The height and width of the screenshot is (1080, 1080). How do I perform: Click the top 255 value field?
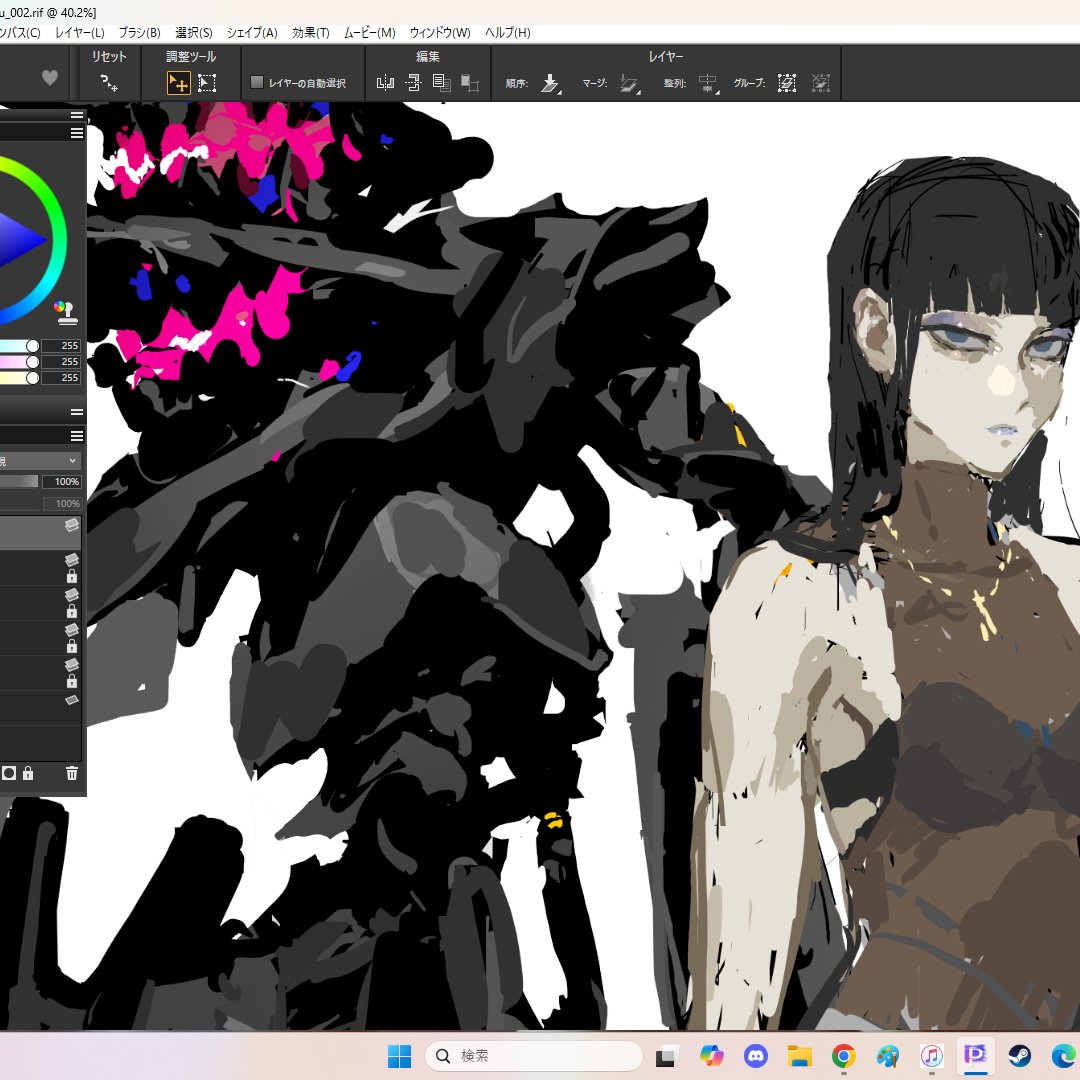pos(61,346)
